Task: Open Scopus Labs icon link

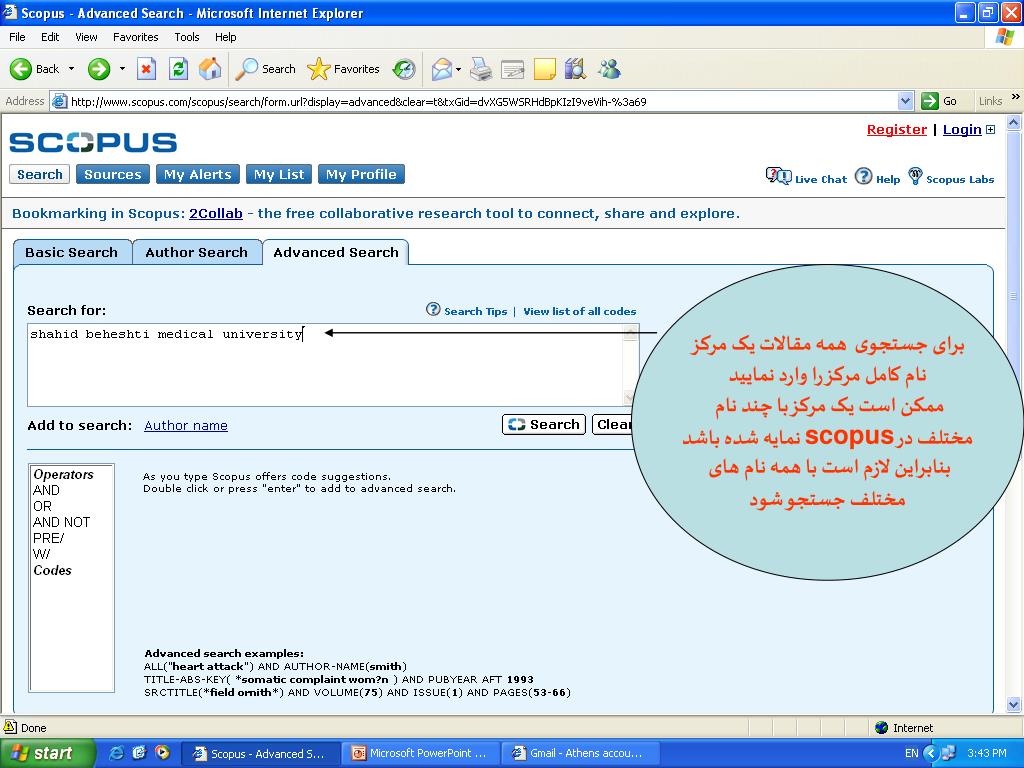Action: pos(951,178)
